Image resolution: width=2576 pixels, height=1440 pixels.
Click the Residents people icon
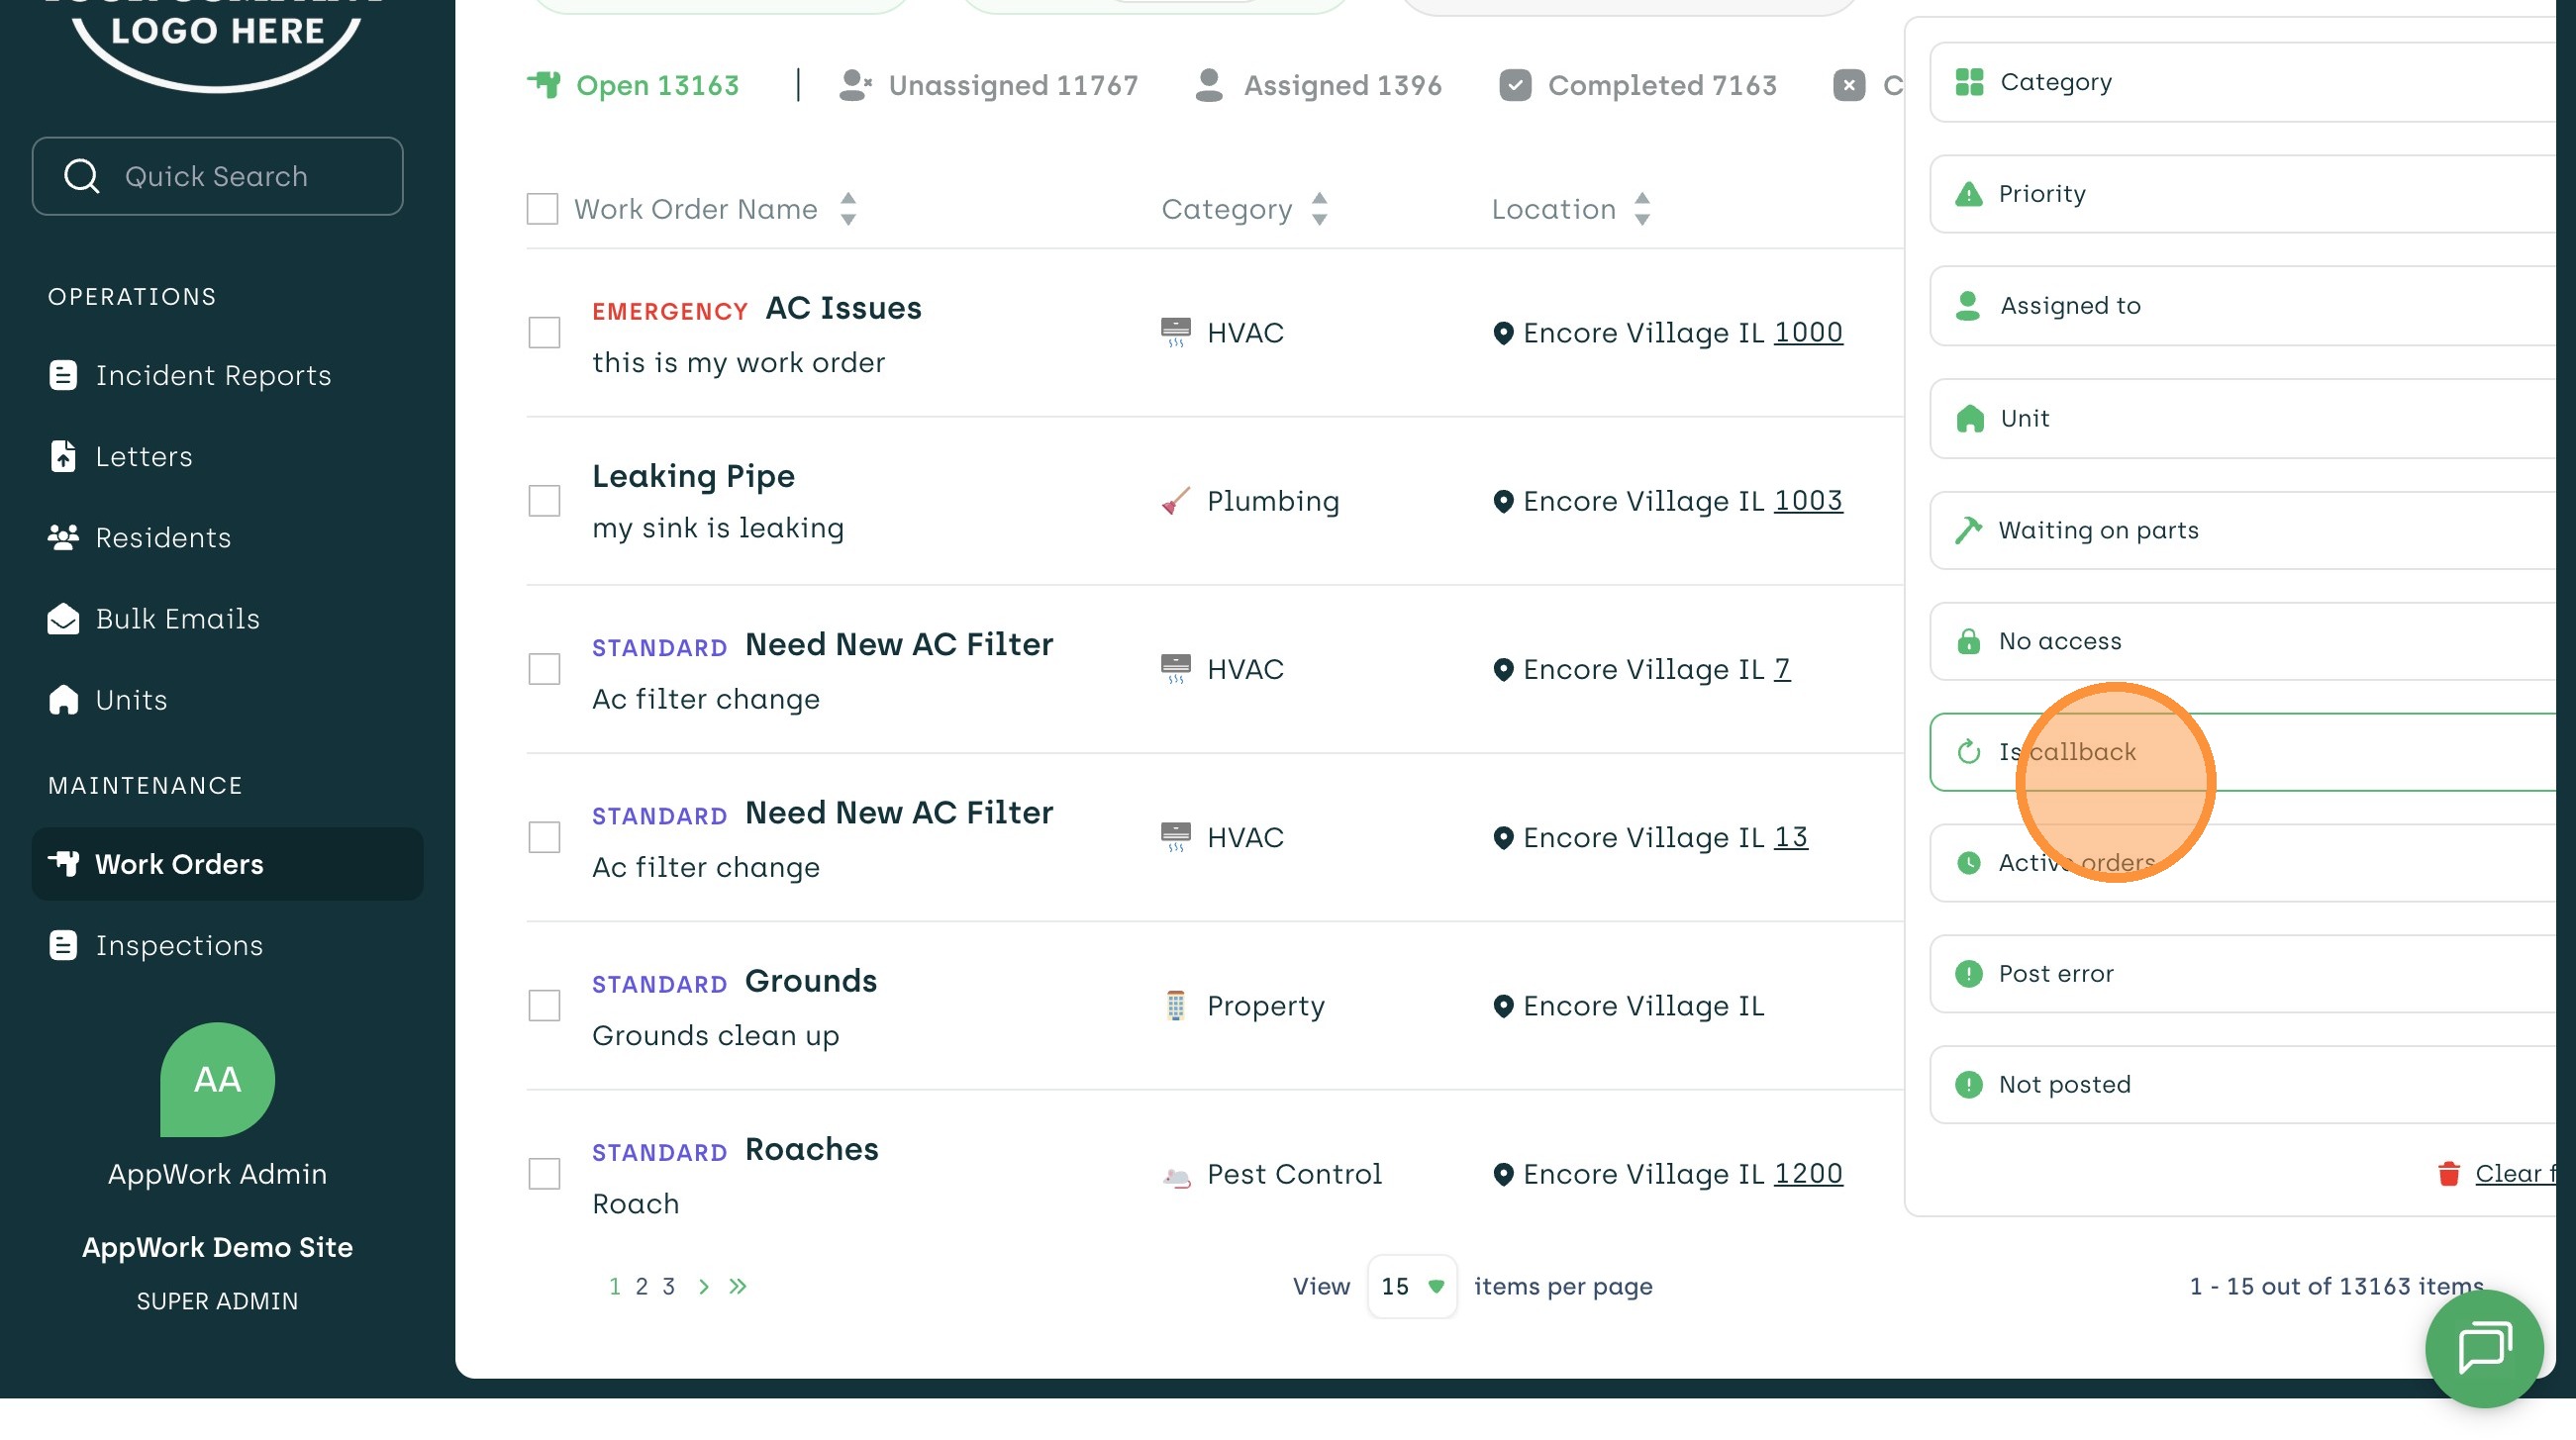(x=63, y=537)
